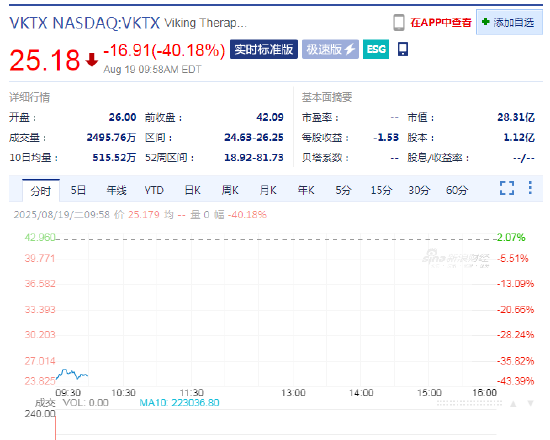Open the mobile device icon beside ESG
The image size is (550, 440).
click(x=403, y=49)
